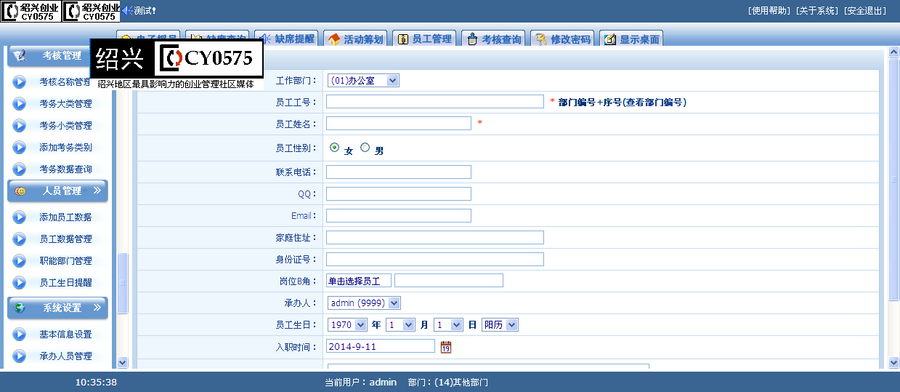This screenshot has height=392, width=900.
Task: Click the arrow icon beside 考务小类管理
Action: (20, 126)
